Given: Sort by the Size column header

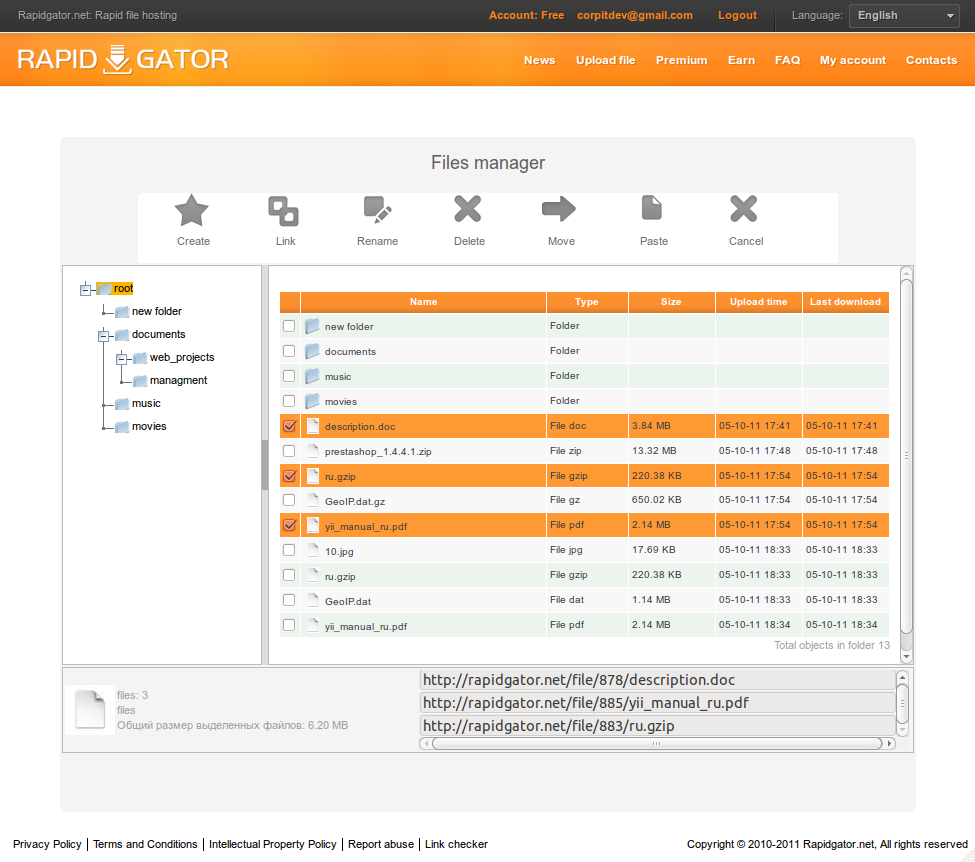Looking at the screenshot, I should tap(671, 302).
